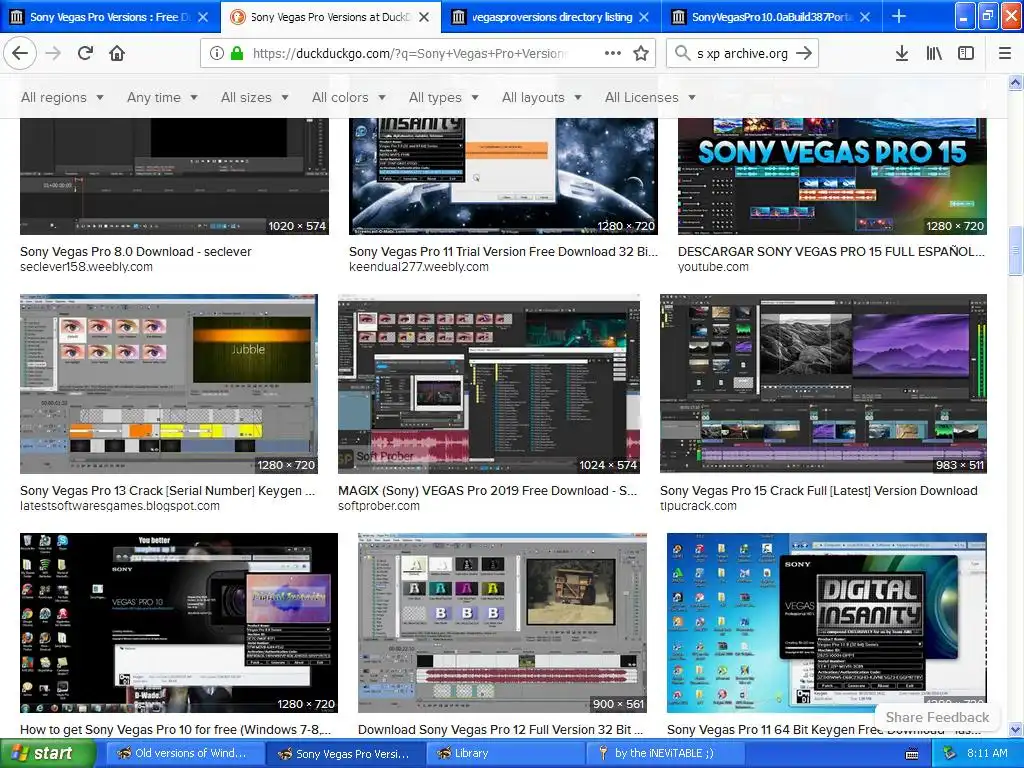Open the Library bookshelf icon
The image size is (1024, 768).
pyautogui.click(x=934, y=54)
